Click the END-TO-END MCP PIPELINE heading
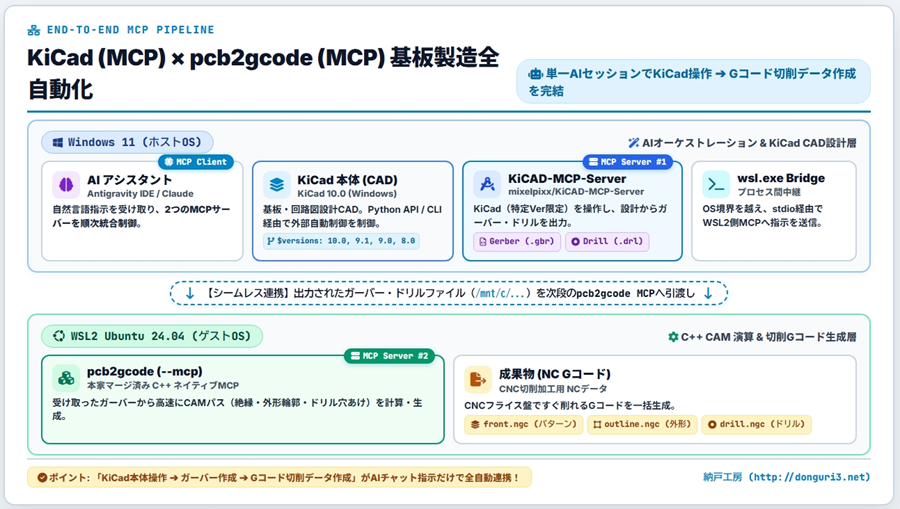The image size is (900, 509). 130,30
